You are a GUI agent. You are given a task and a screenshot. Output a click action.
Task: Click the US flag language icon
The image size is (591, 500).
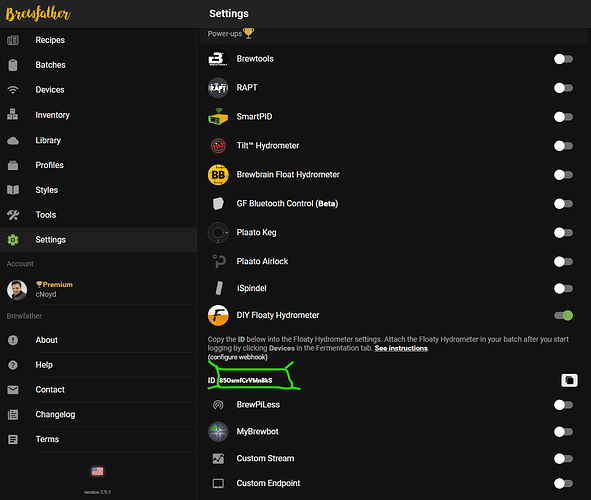pyautogui.click(x=98, y=471)
